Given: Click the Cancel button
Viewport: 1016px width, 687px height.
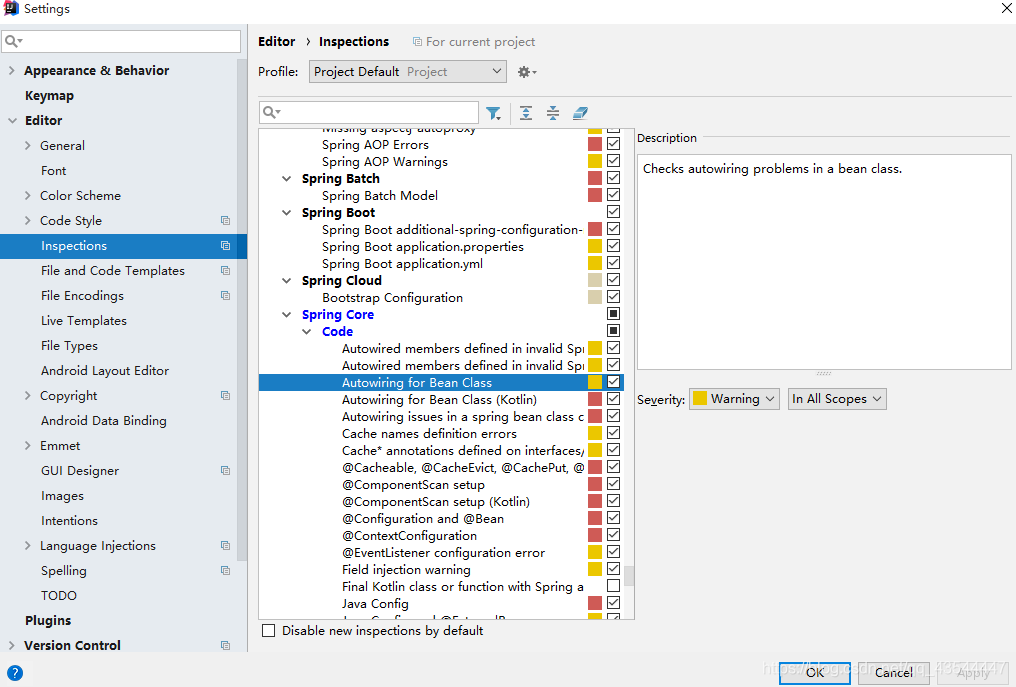Looking at the screenshot, I should click(x=894, y=673).
